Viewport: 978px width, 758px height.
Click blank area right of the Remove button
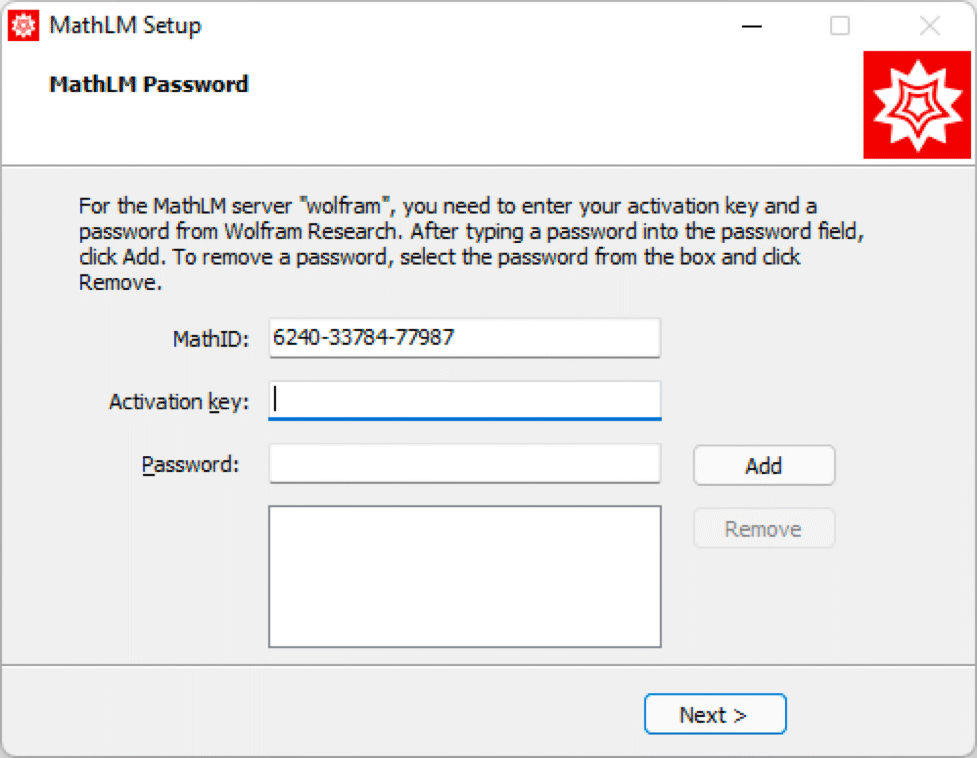click(x=900, y=529)
